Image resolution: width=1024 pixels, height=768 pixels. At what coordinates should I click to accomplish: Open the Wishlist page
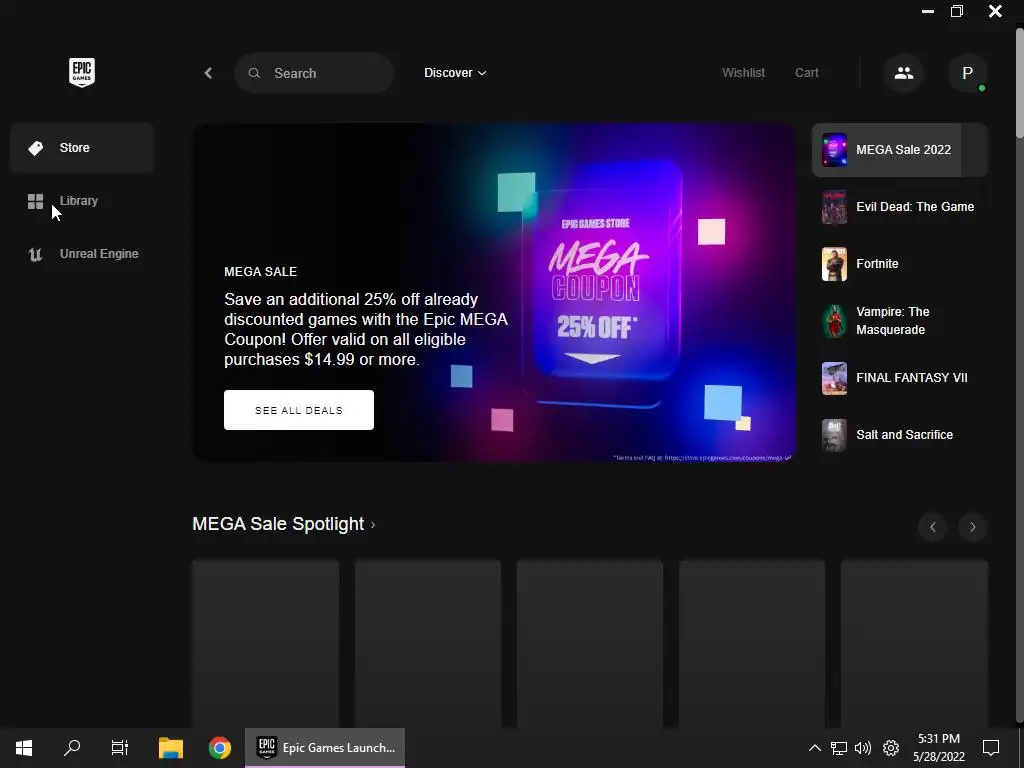pos(743,72)
